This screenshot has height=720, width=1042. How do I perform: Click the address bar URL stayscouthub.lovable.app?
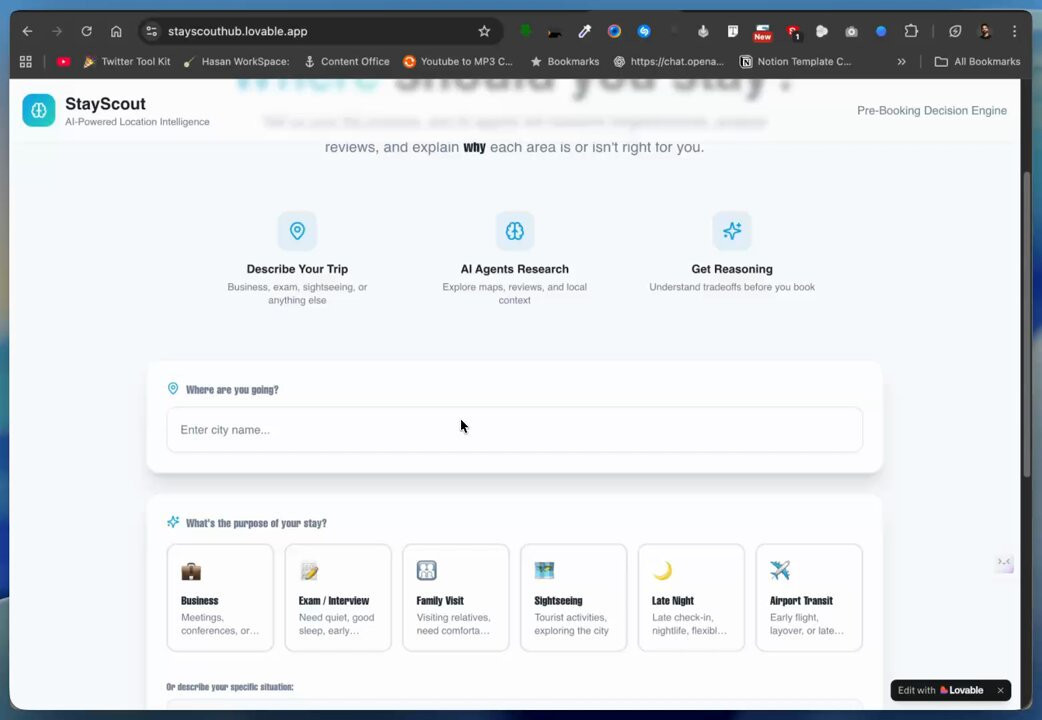click(x=237, y=31)
